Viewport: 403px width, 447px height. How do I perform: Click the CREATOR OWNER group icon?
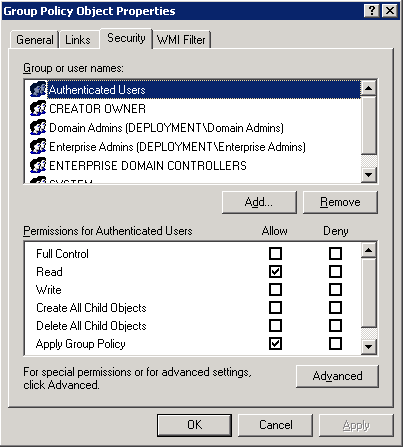38,108
